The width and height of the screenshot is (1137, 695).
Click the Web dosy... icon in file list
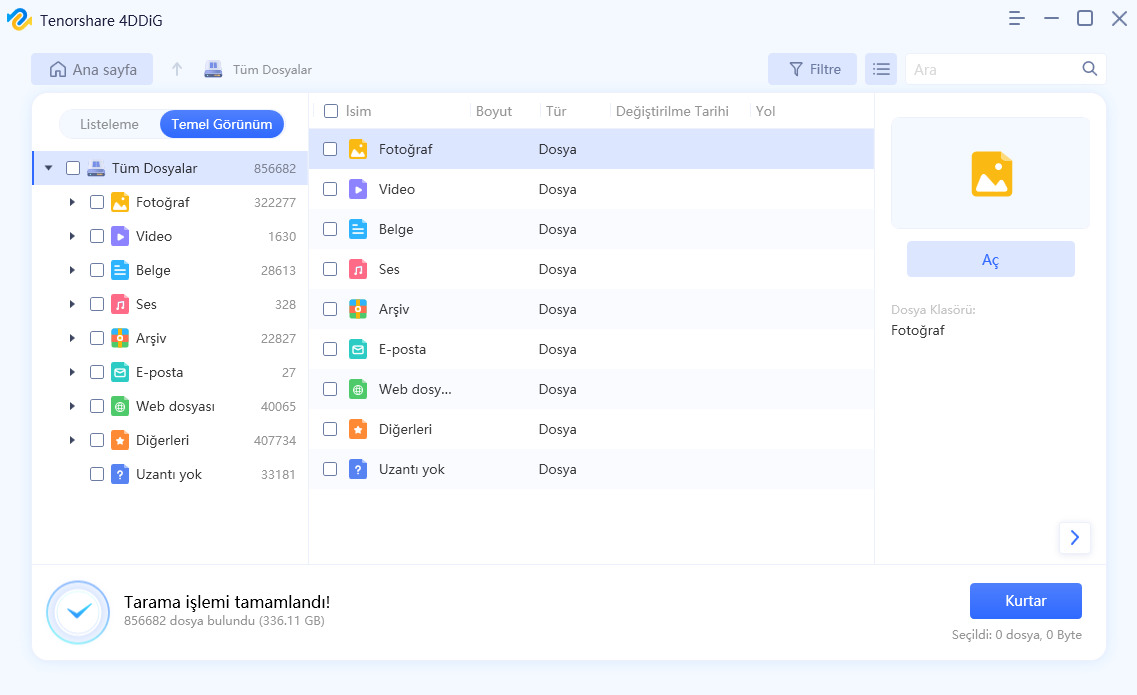(358, 390)
